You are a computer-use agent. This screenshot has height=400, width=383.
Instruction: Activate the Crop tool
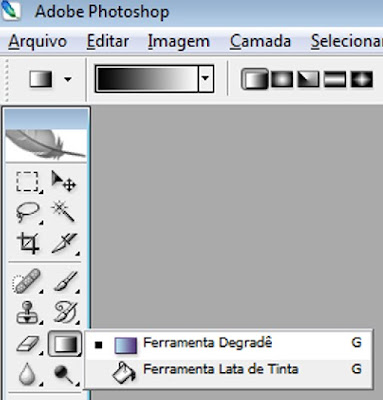coord(28,243)
